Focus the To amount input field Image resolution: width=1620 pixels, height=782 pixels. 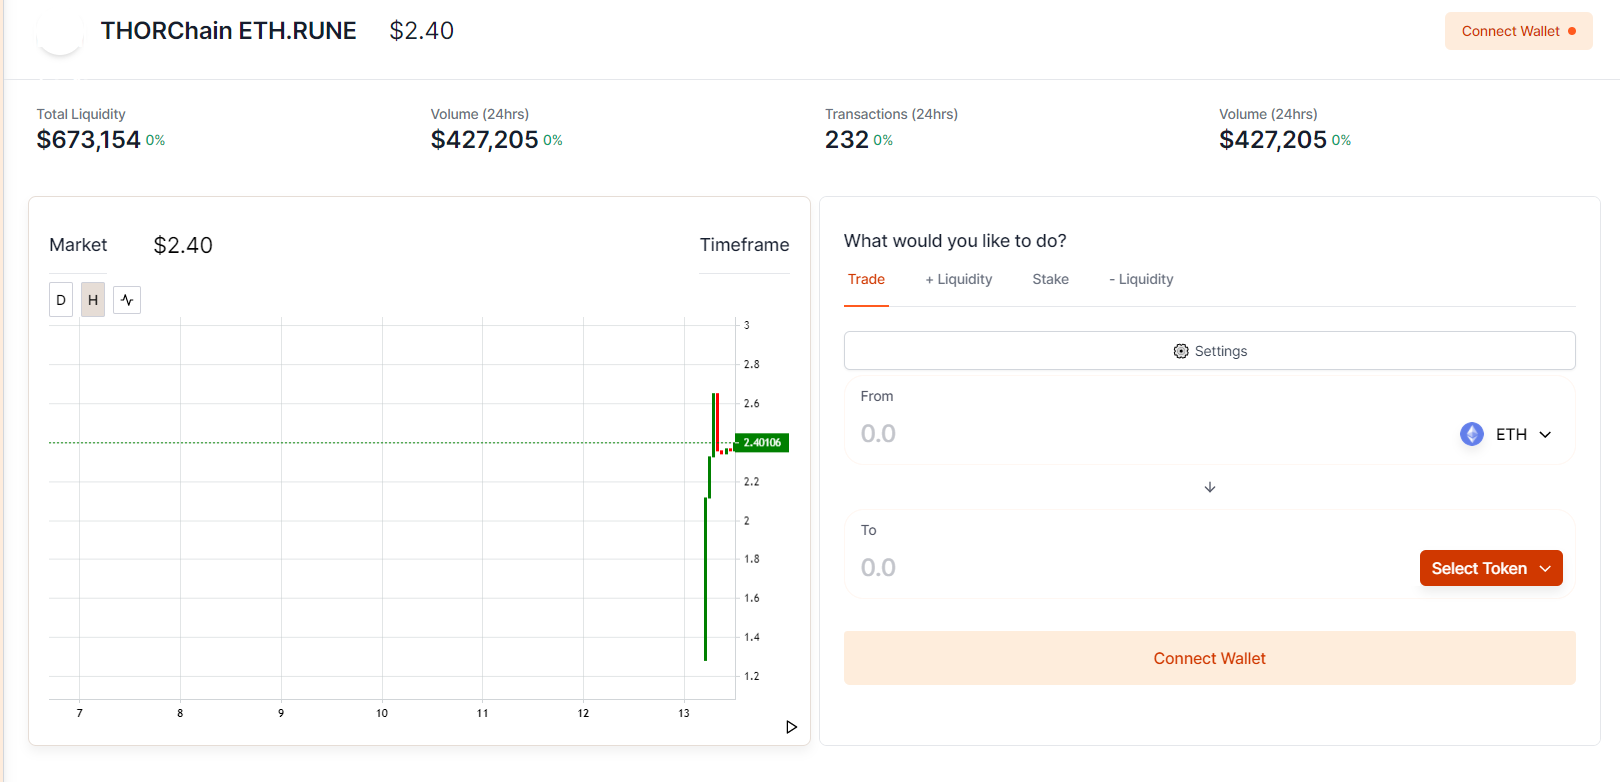click(x=1135, y=568)
